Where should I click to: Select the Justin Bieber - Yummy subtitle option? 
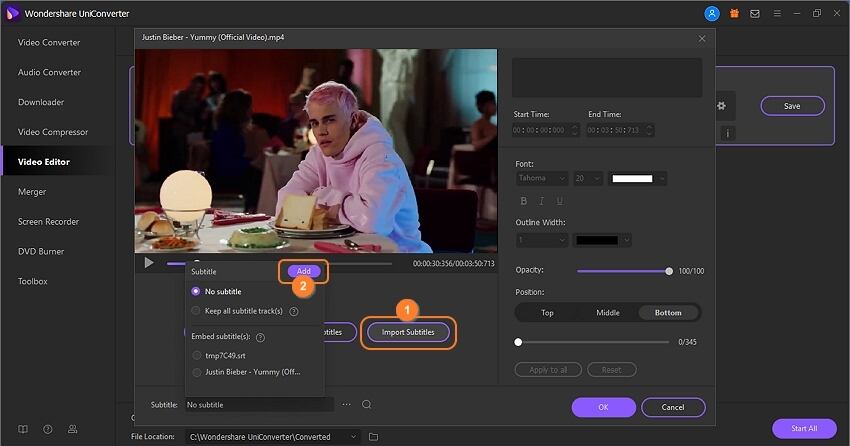coord(247,372)
